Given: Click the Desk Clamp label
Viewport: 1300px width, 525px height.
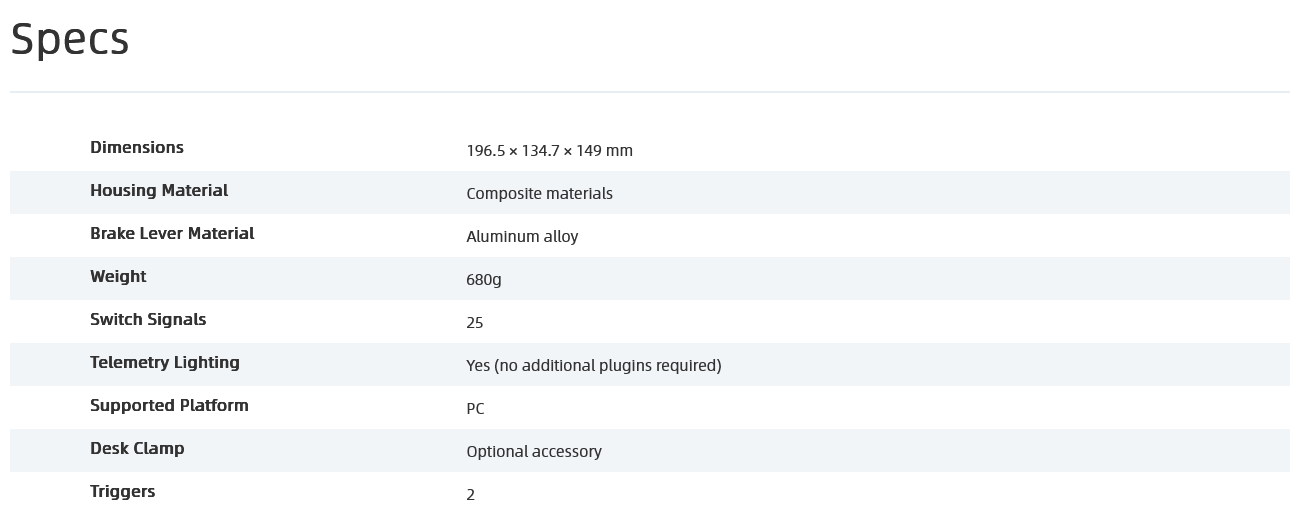Looking at the screenshot, I should (137, 449).
